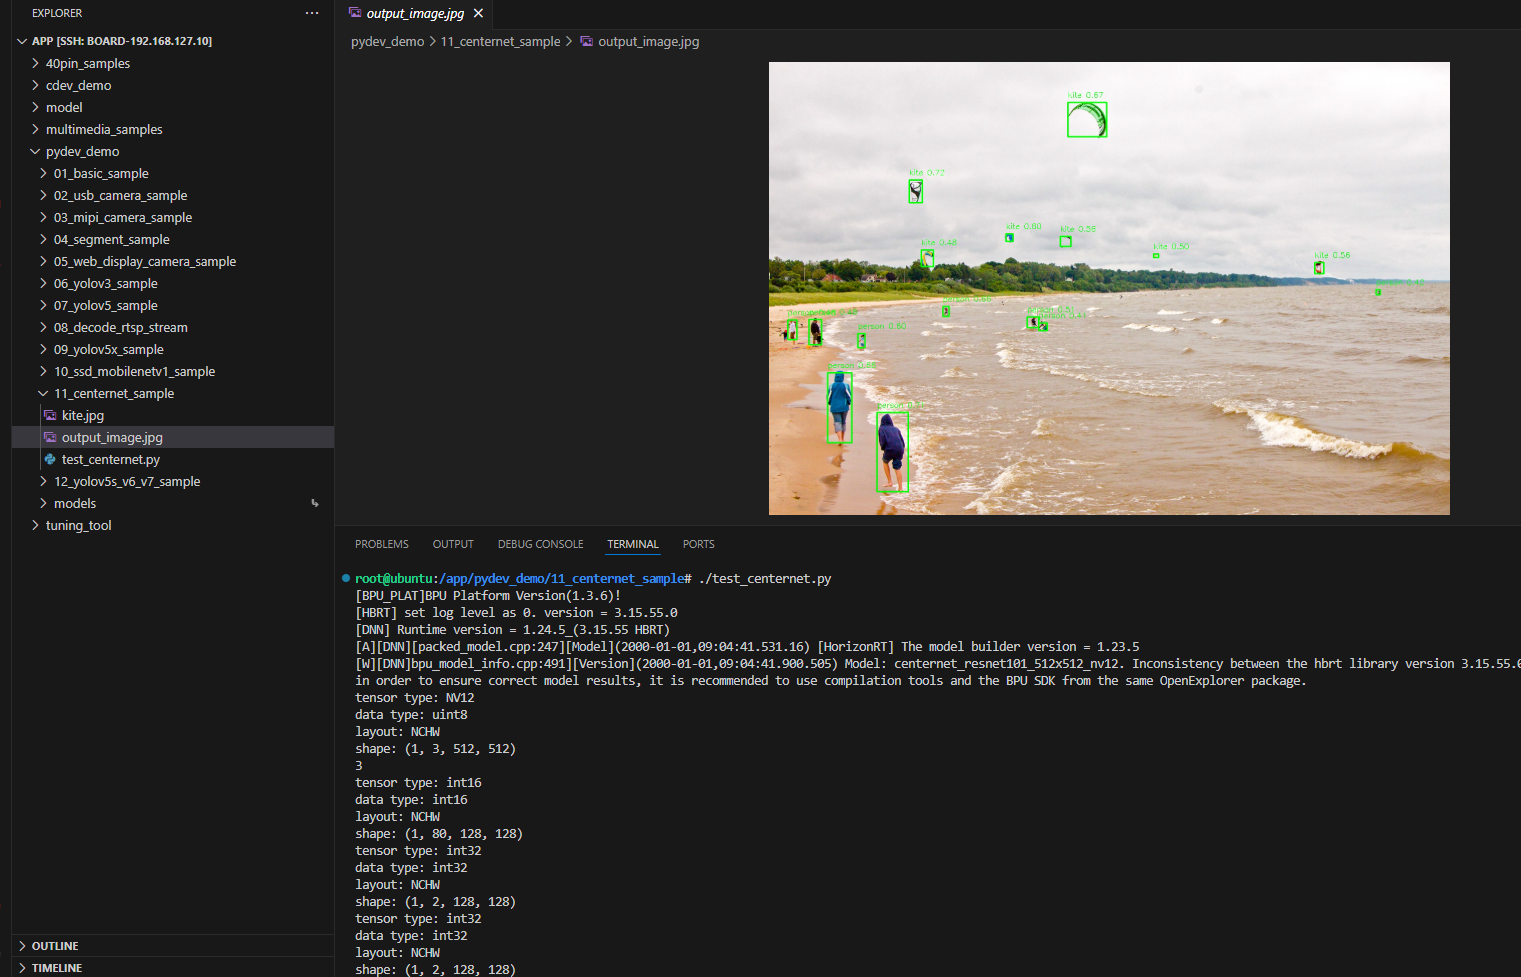The height and width of the screenshot is (977, 1521).
Task: Click the beach image preview in the editor
Action: (x=1108, y=288)
